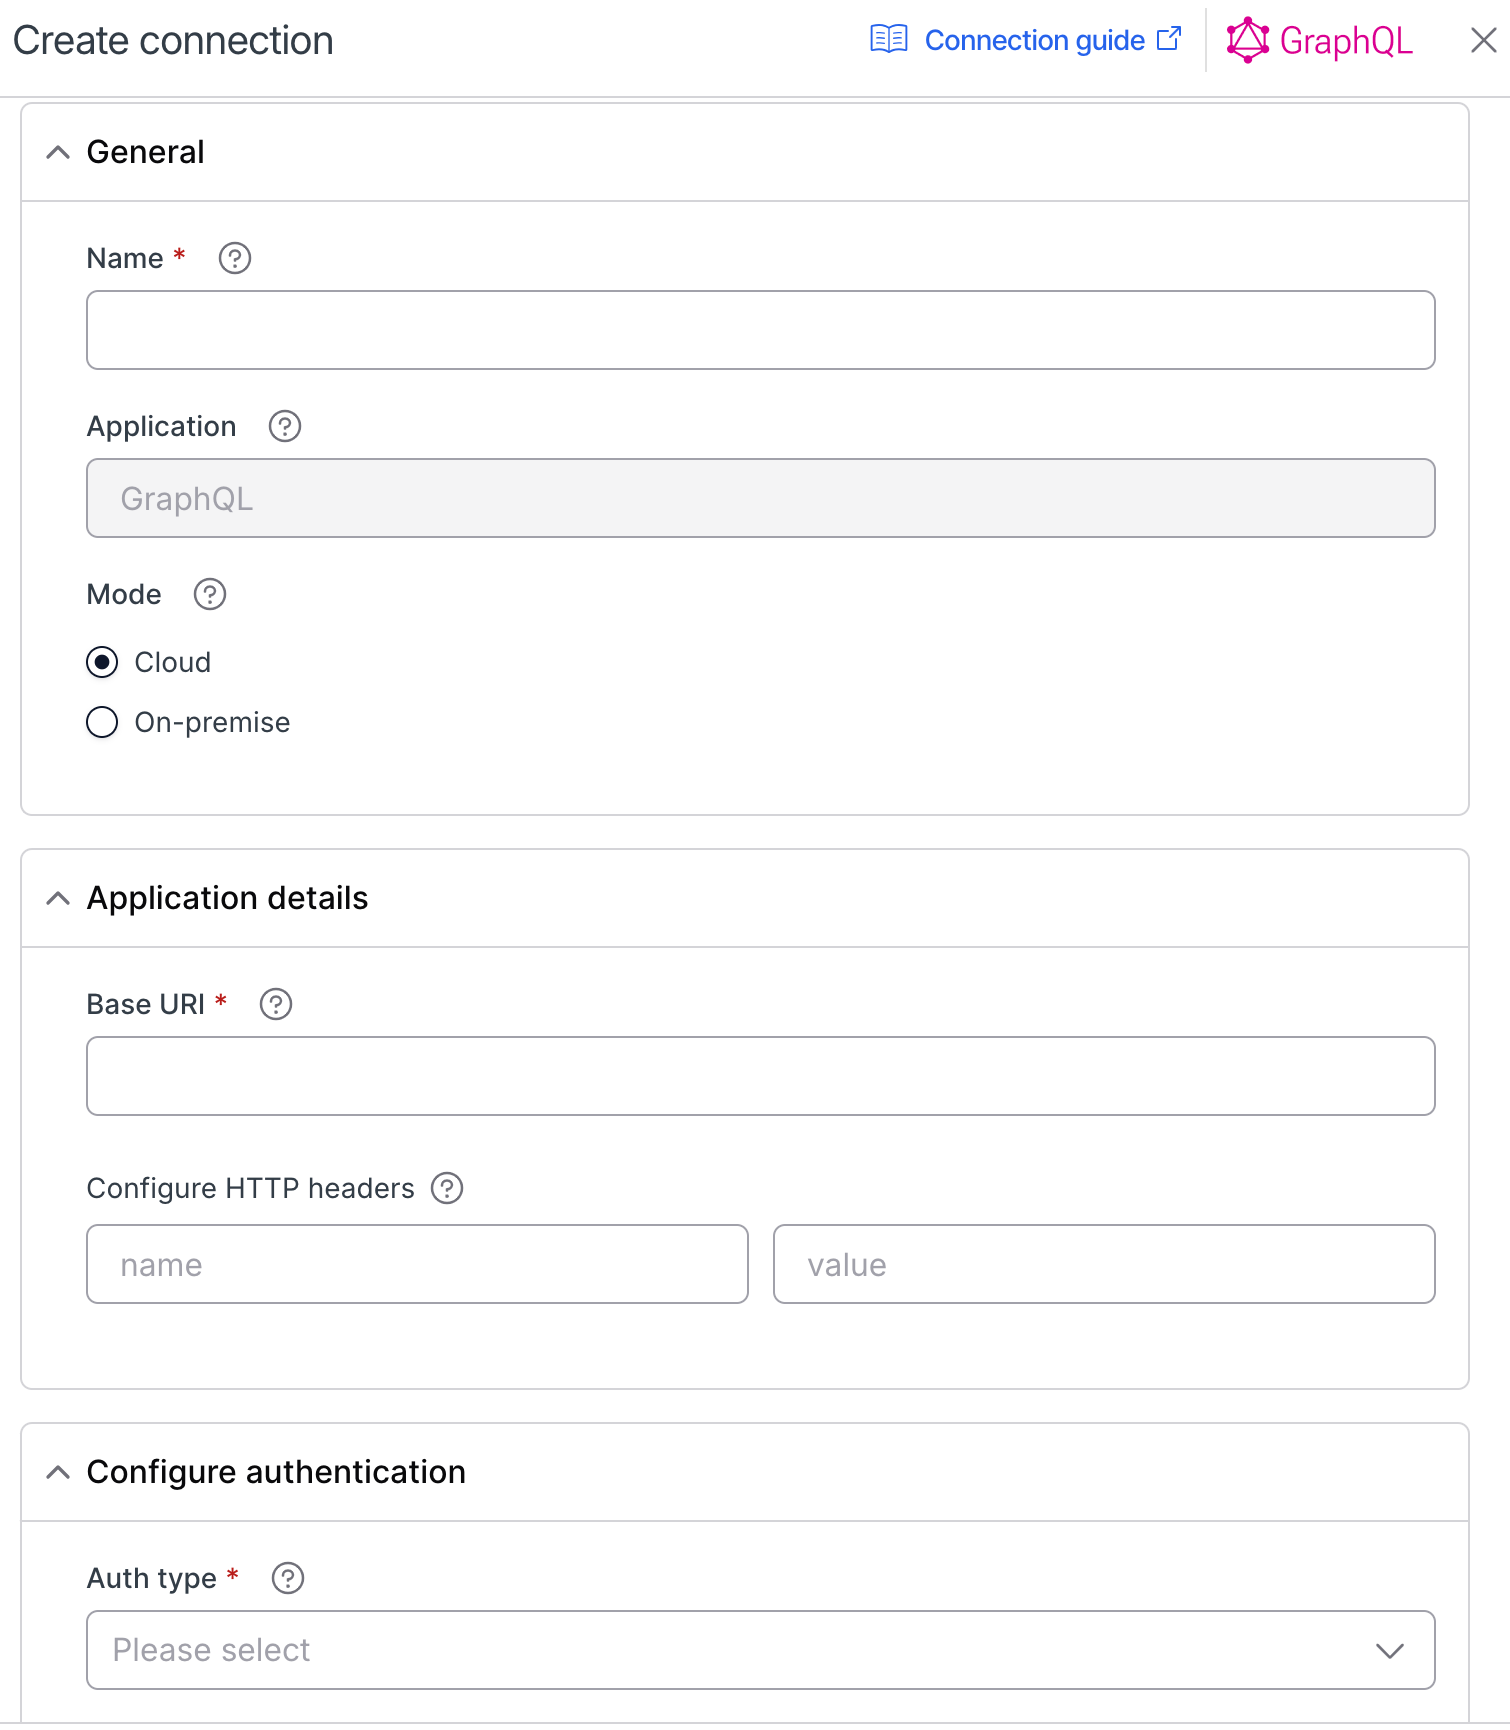Click the help icon beside Application label
Viewport: 1510px width, 1730px height.
pyautogui.click(x=285, y=426)
